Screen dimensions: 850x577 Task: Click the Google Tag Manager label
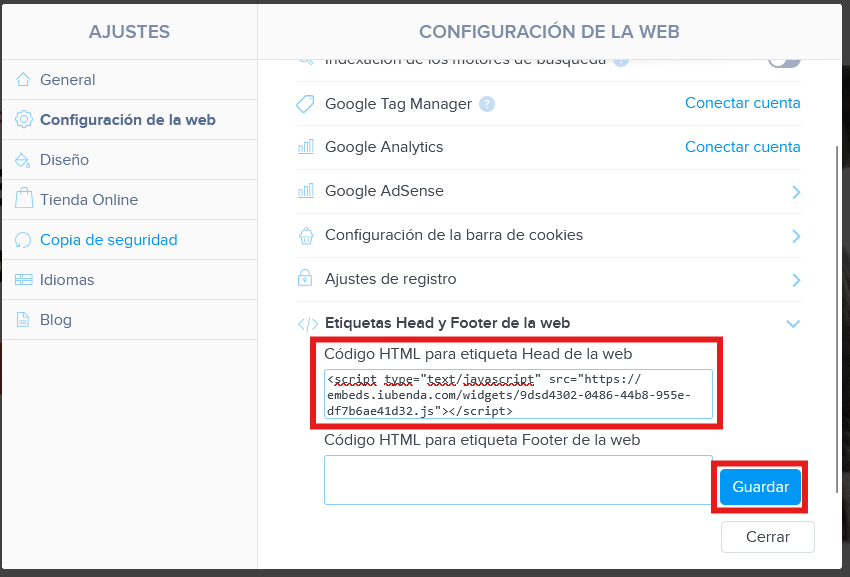click(x=398, y=104)
